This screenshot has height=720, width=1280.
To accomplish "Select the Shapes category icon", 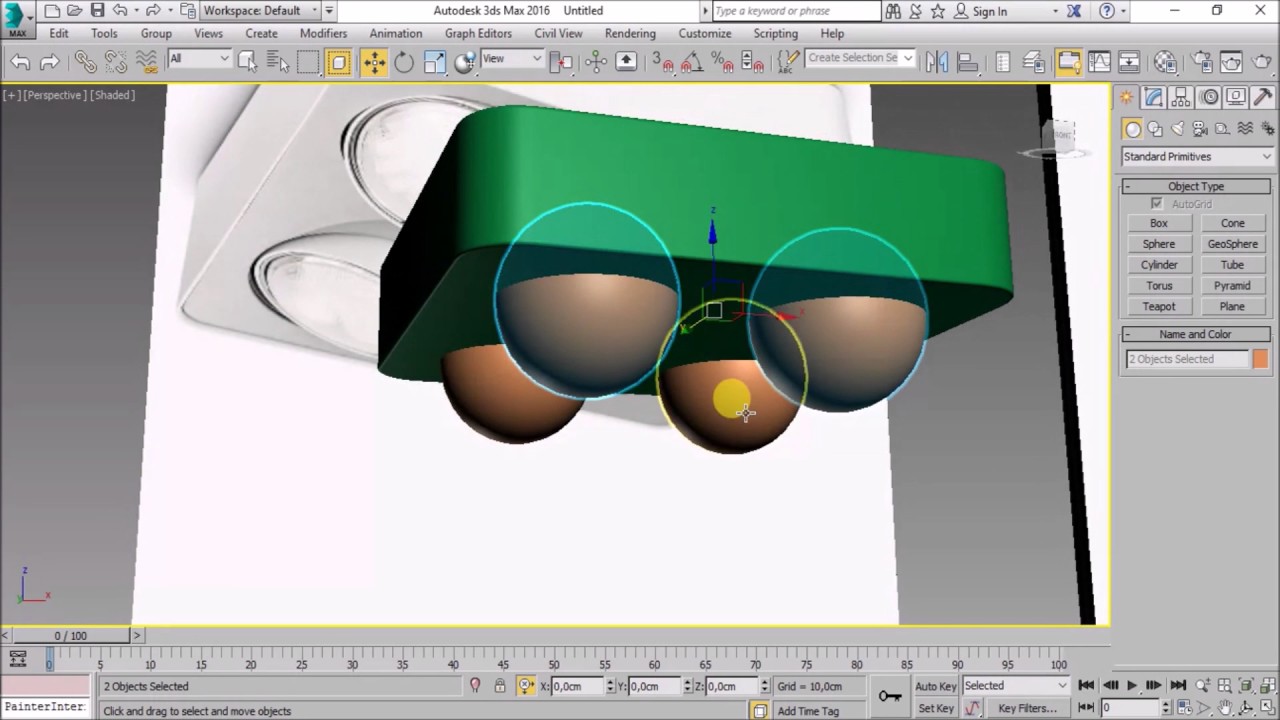I will 1155,129.
